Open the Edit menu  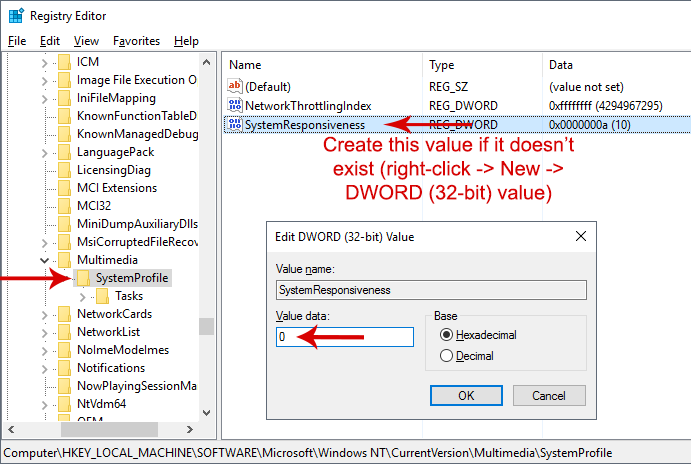tap(49, 41)
